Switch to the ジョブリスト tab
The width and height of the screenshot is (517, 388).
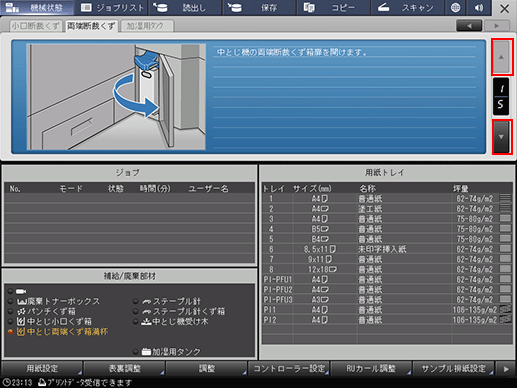112,7
